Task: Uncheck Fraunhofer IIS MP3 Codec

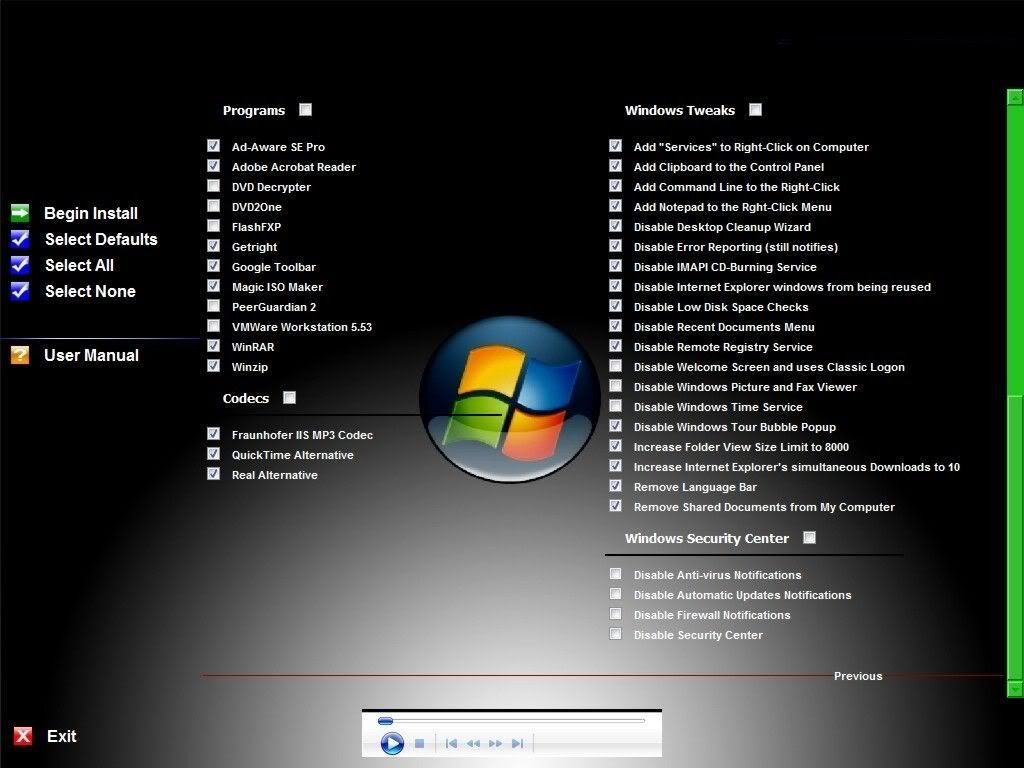Action: pyautogui.click(x=214, y=434)
